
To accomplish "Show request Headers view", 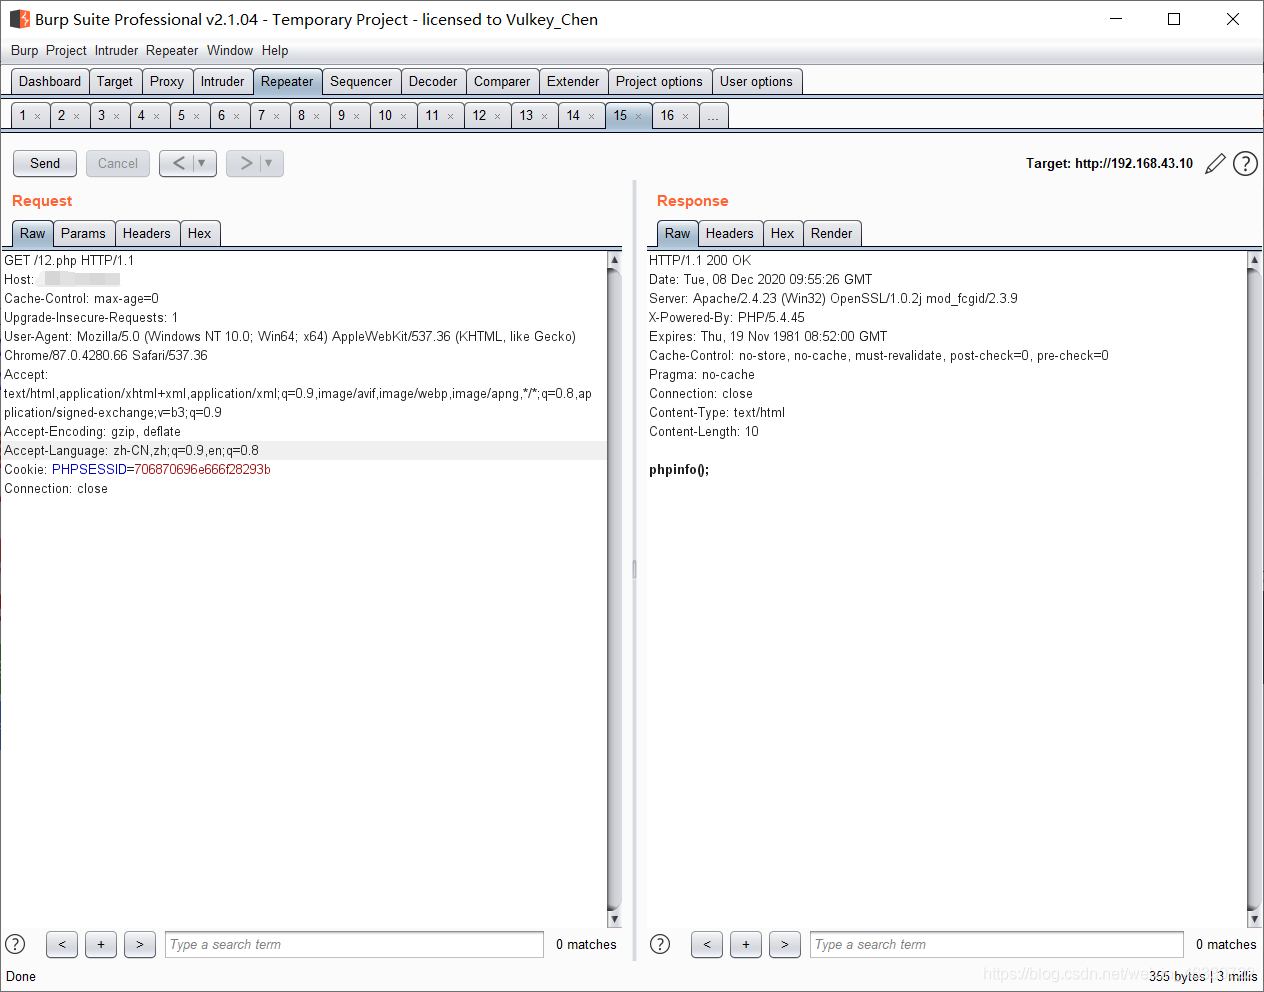I will (147, 234).
